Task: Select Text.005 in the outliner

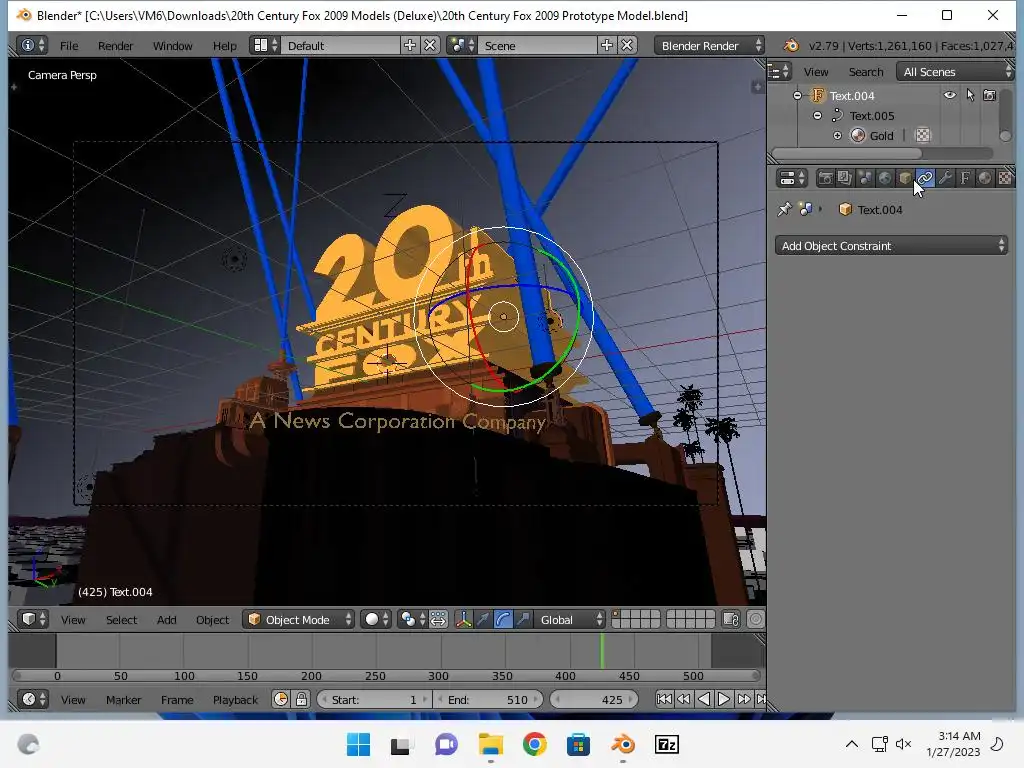Action: pyautogui.click(x=871, y=116)
